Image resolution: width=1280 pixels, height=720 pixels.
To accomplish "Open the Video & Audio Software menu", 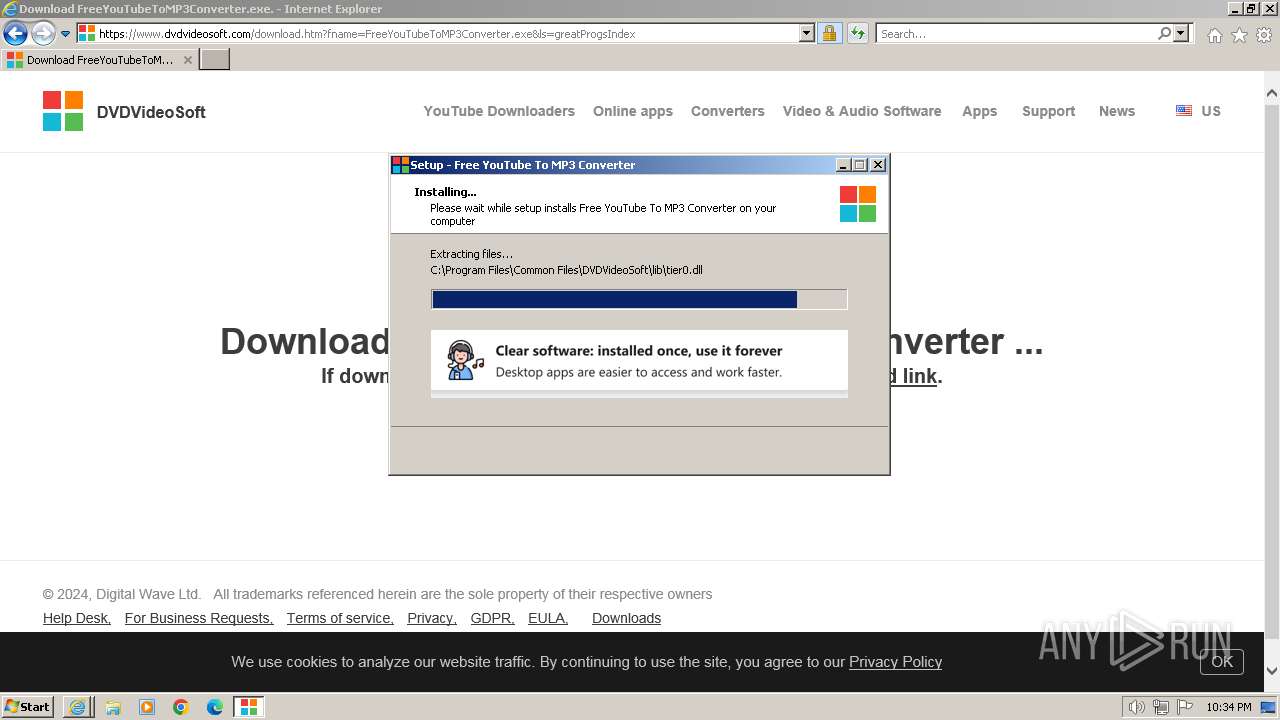I will point(862,111).
